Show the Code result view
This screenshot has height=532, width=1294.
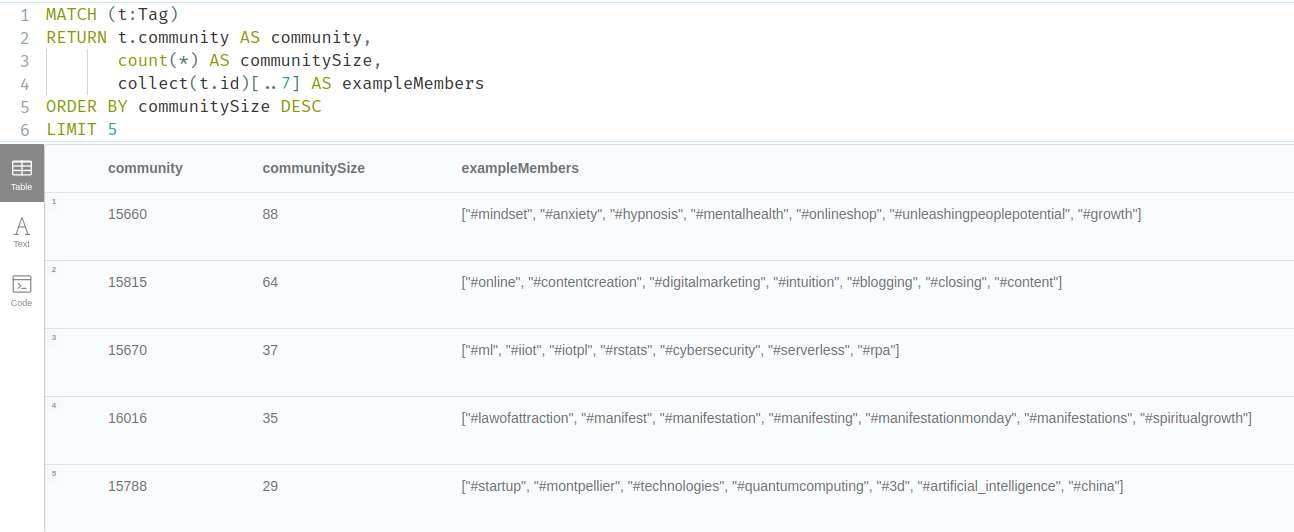(22, 290)
